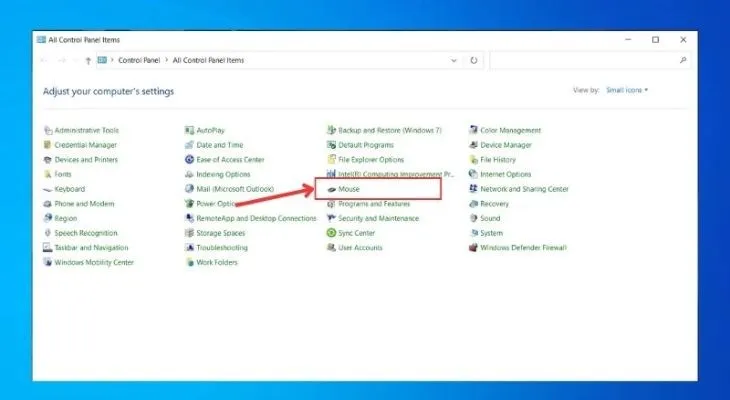730x400 pixels.
Task: Open the Mouse settings icon
Action: coord(331,189)
